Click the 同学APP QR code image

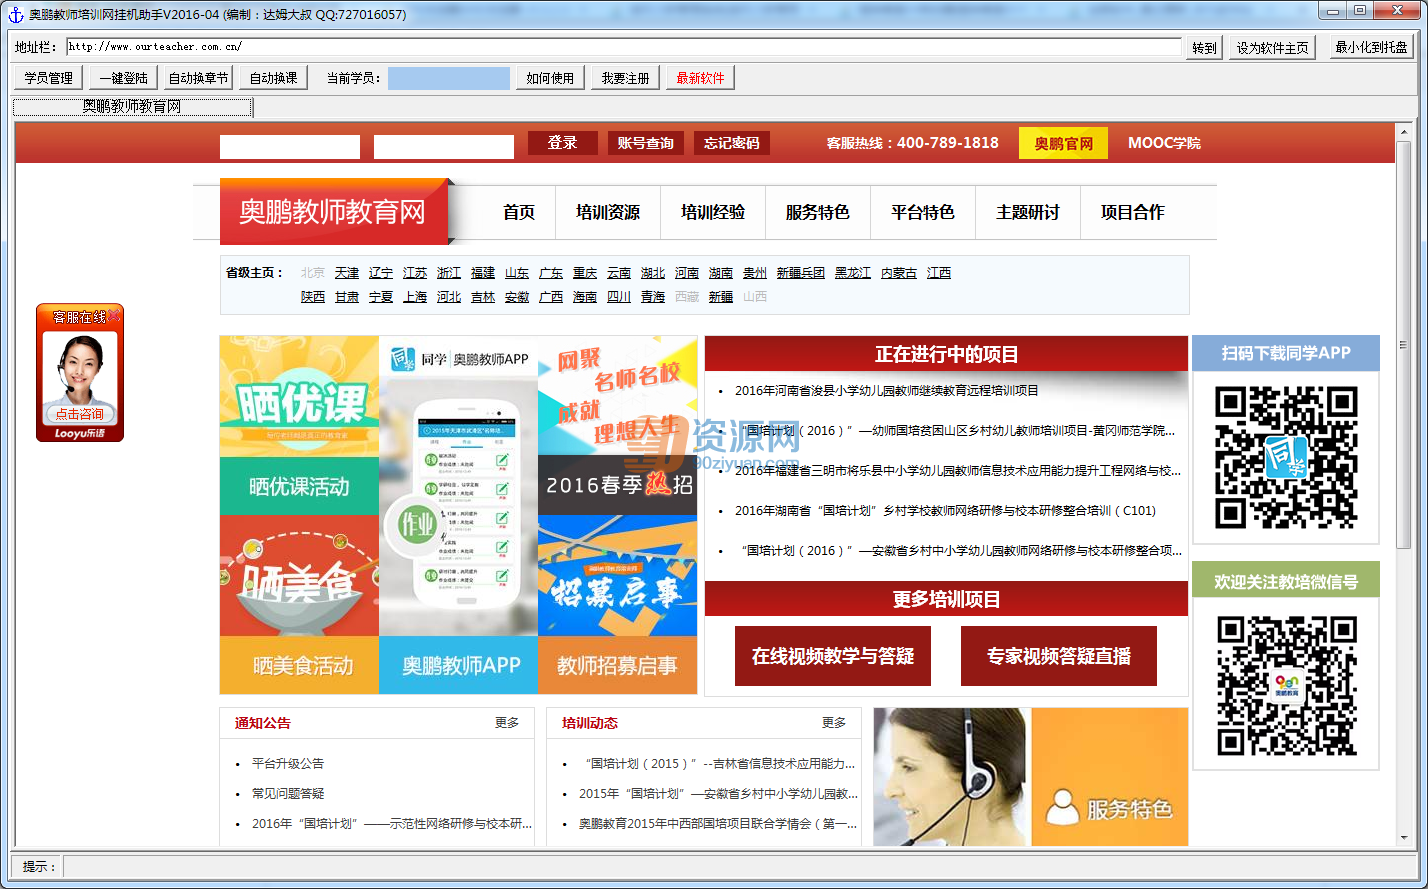(x=1286, y=458)
